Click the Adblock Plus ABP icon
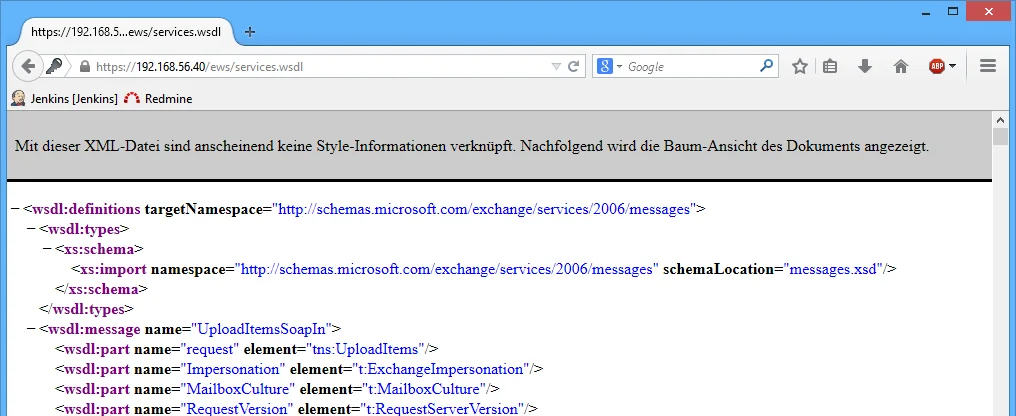 [x=936, y=66]
